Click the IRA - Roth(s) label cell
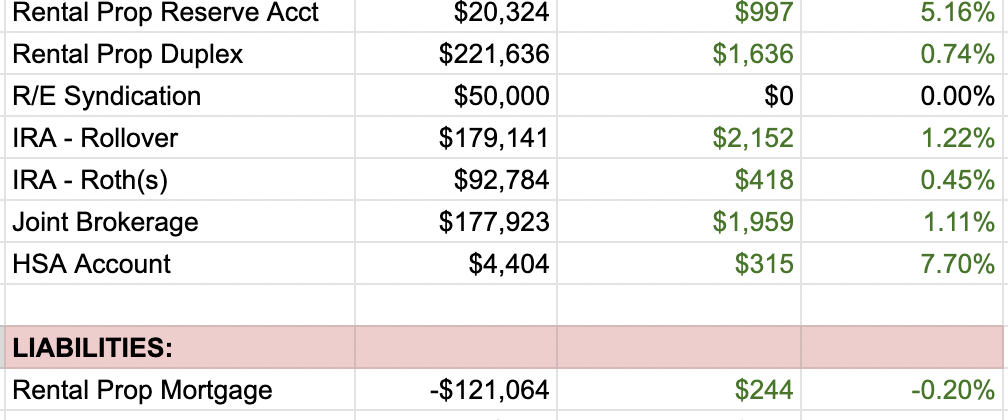This screenshot has width=1008, height=420. (90, 180)
